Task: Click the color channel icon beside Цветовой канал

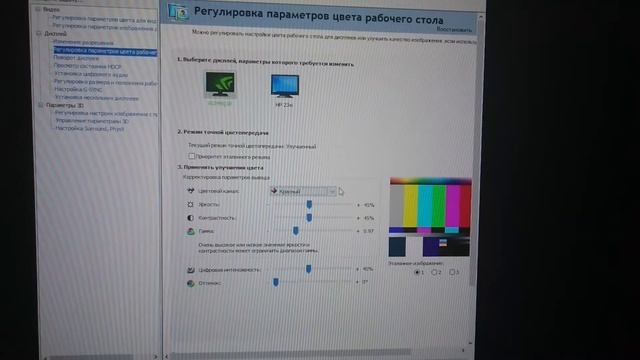Action: point(190,191)
